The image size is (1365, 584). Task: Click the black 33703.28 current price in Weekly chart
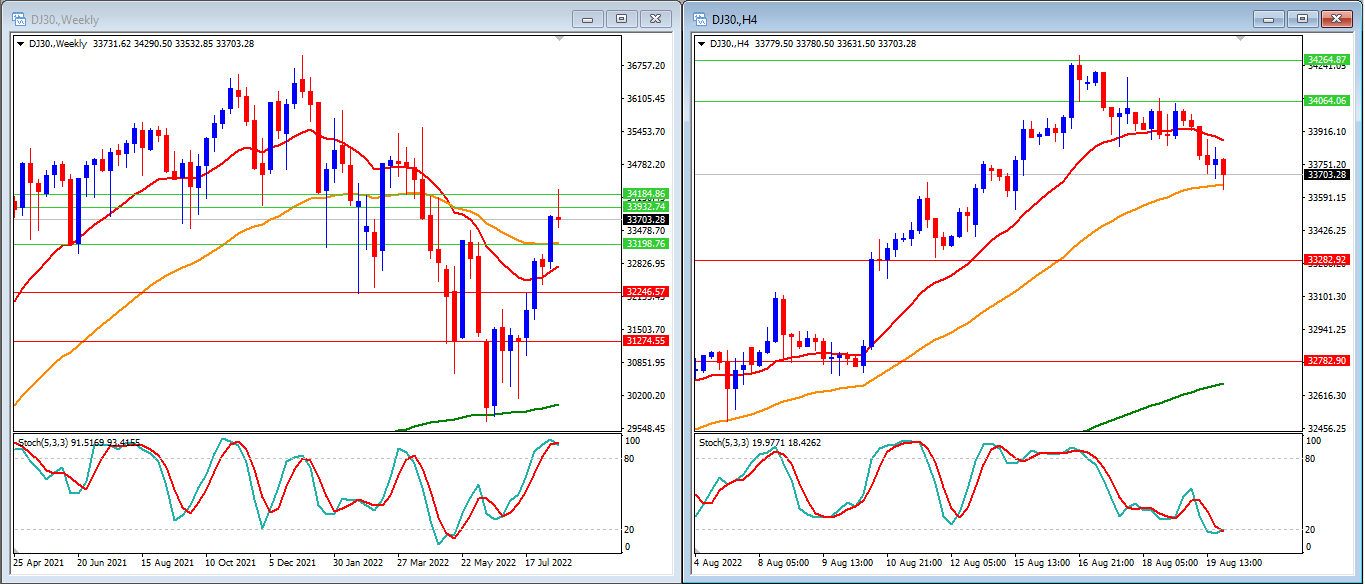click(646, 219)
